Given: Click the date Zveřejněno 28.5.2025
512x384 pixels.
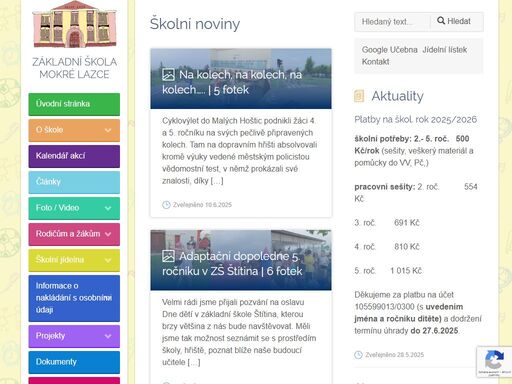Looking at the screenshot, I should tap(394, 355).
